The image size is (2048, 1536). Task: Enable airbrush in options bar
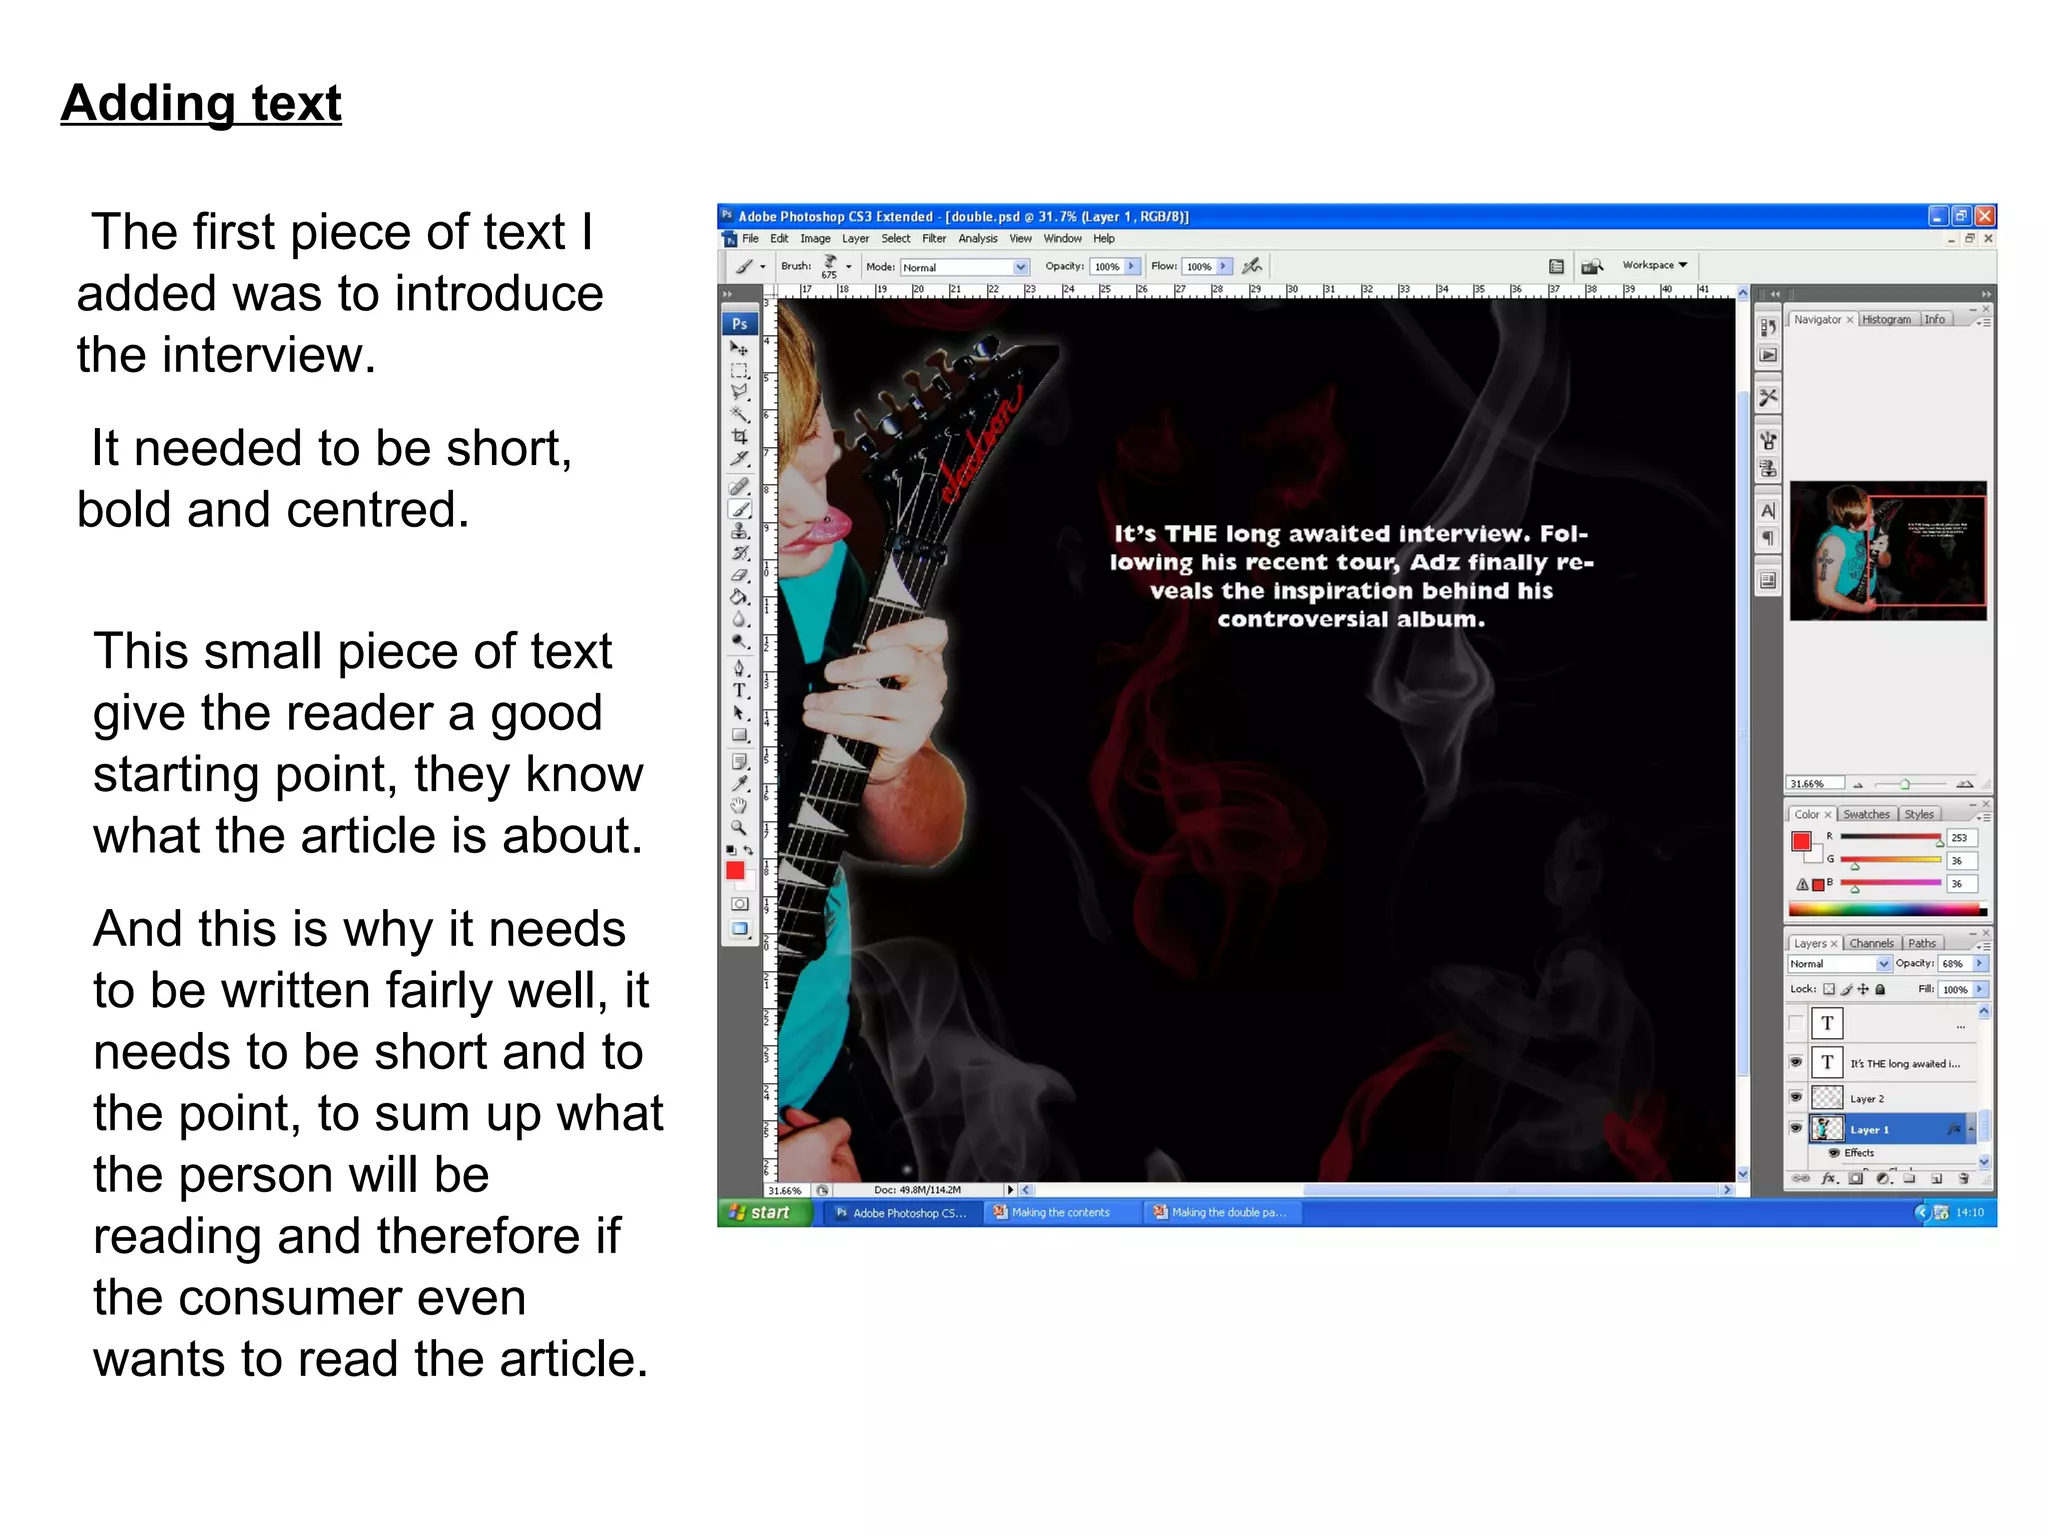1252,266
